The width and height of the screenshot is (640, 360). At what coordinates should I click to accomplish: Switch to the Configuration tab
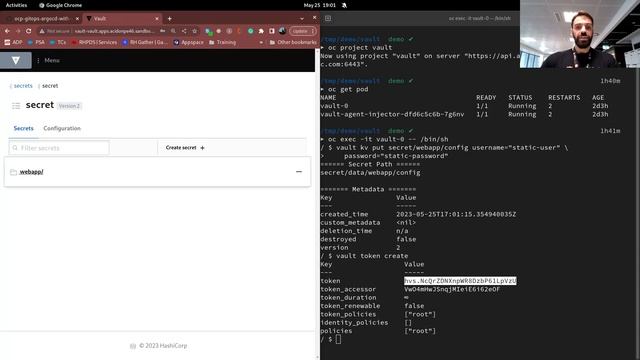click(62, 128)
